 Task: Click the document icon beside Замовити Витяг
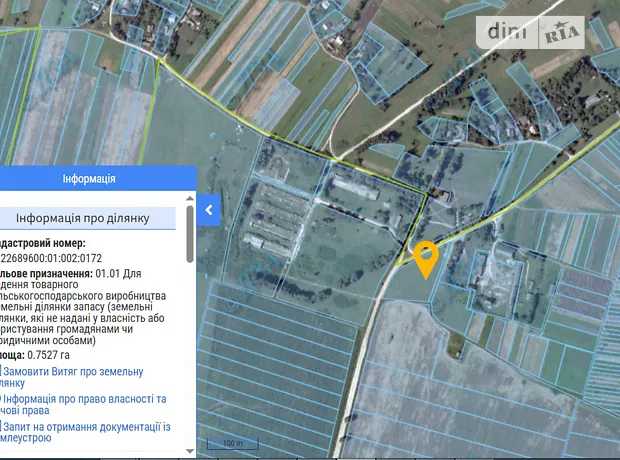(2, 371)
